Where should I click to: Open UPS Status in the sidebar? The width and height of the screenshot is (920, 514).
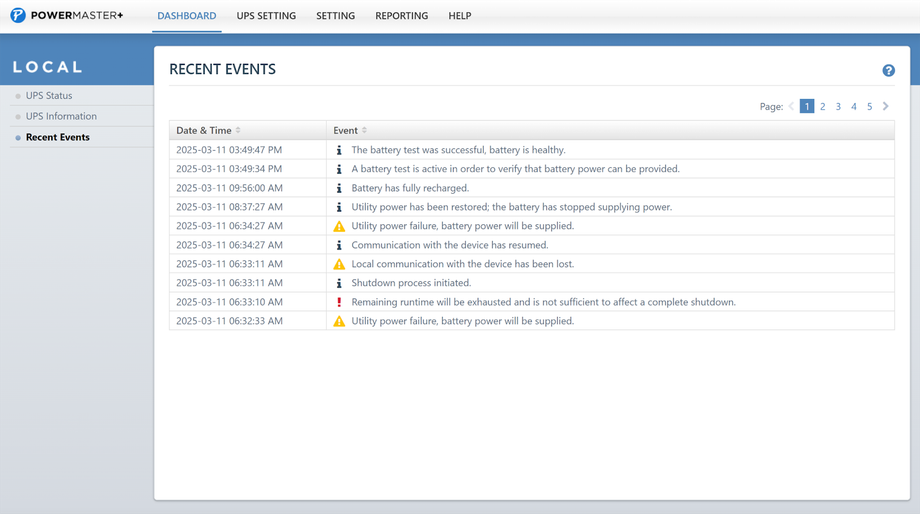(49, 96)
